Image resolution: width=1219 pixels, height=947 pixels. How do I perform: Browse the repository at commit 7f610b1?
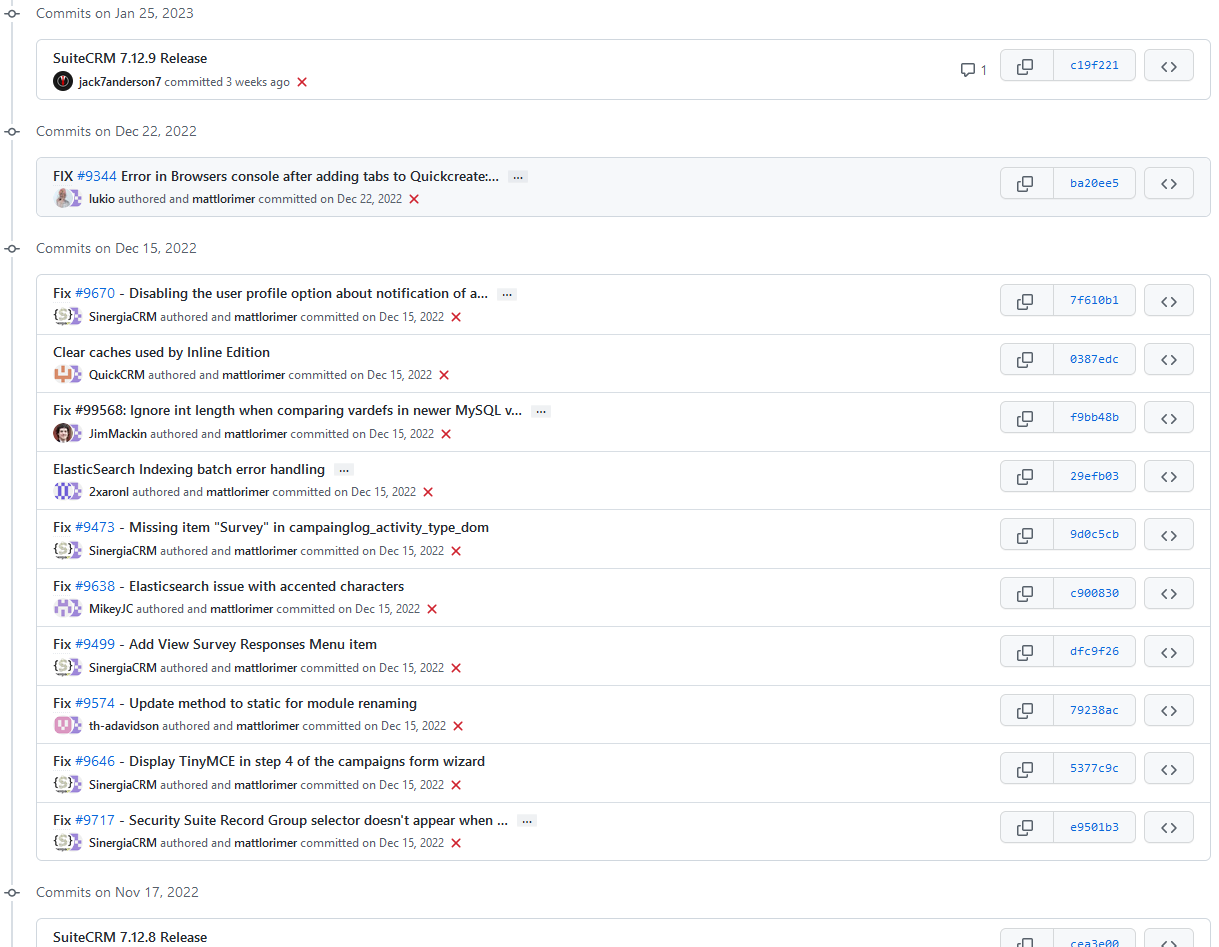pyautogui.click(x=1169, y=301)
